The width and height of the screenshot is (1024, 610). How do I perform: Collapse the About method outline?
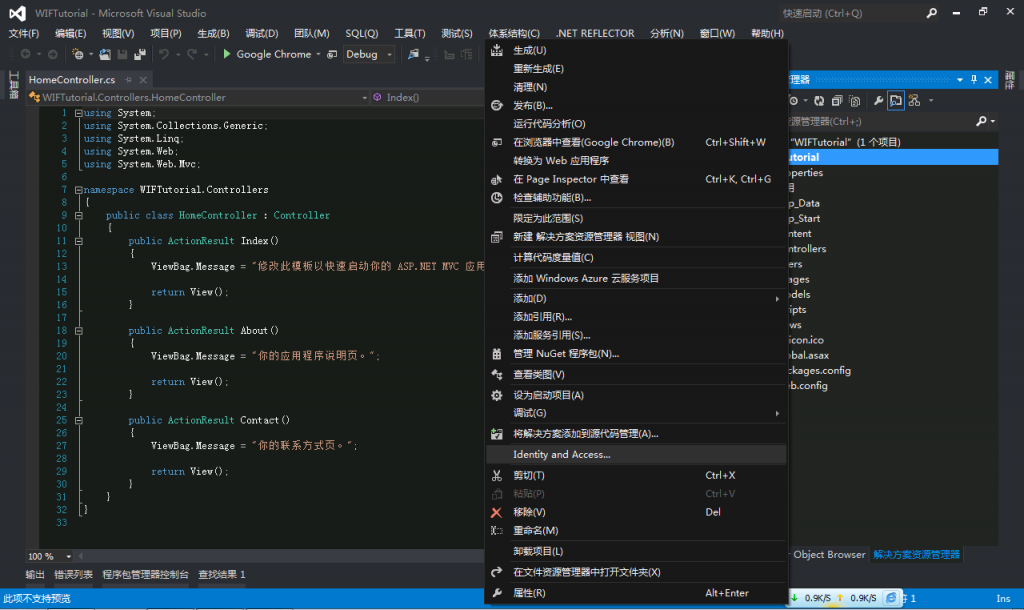pyautogui.click(x=78, y=330)
